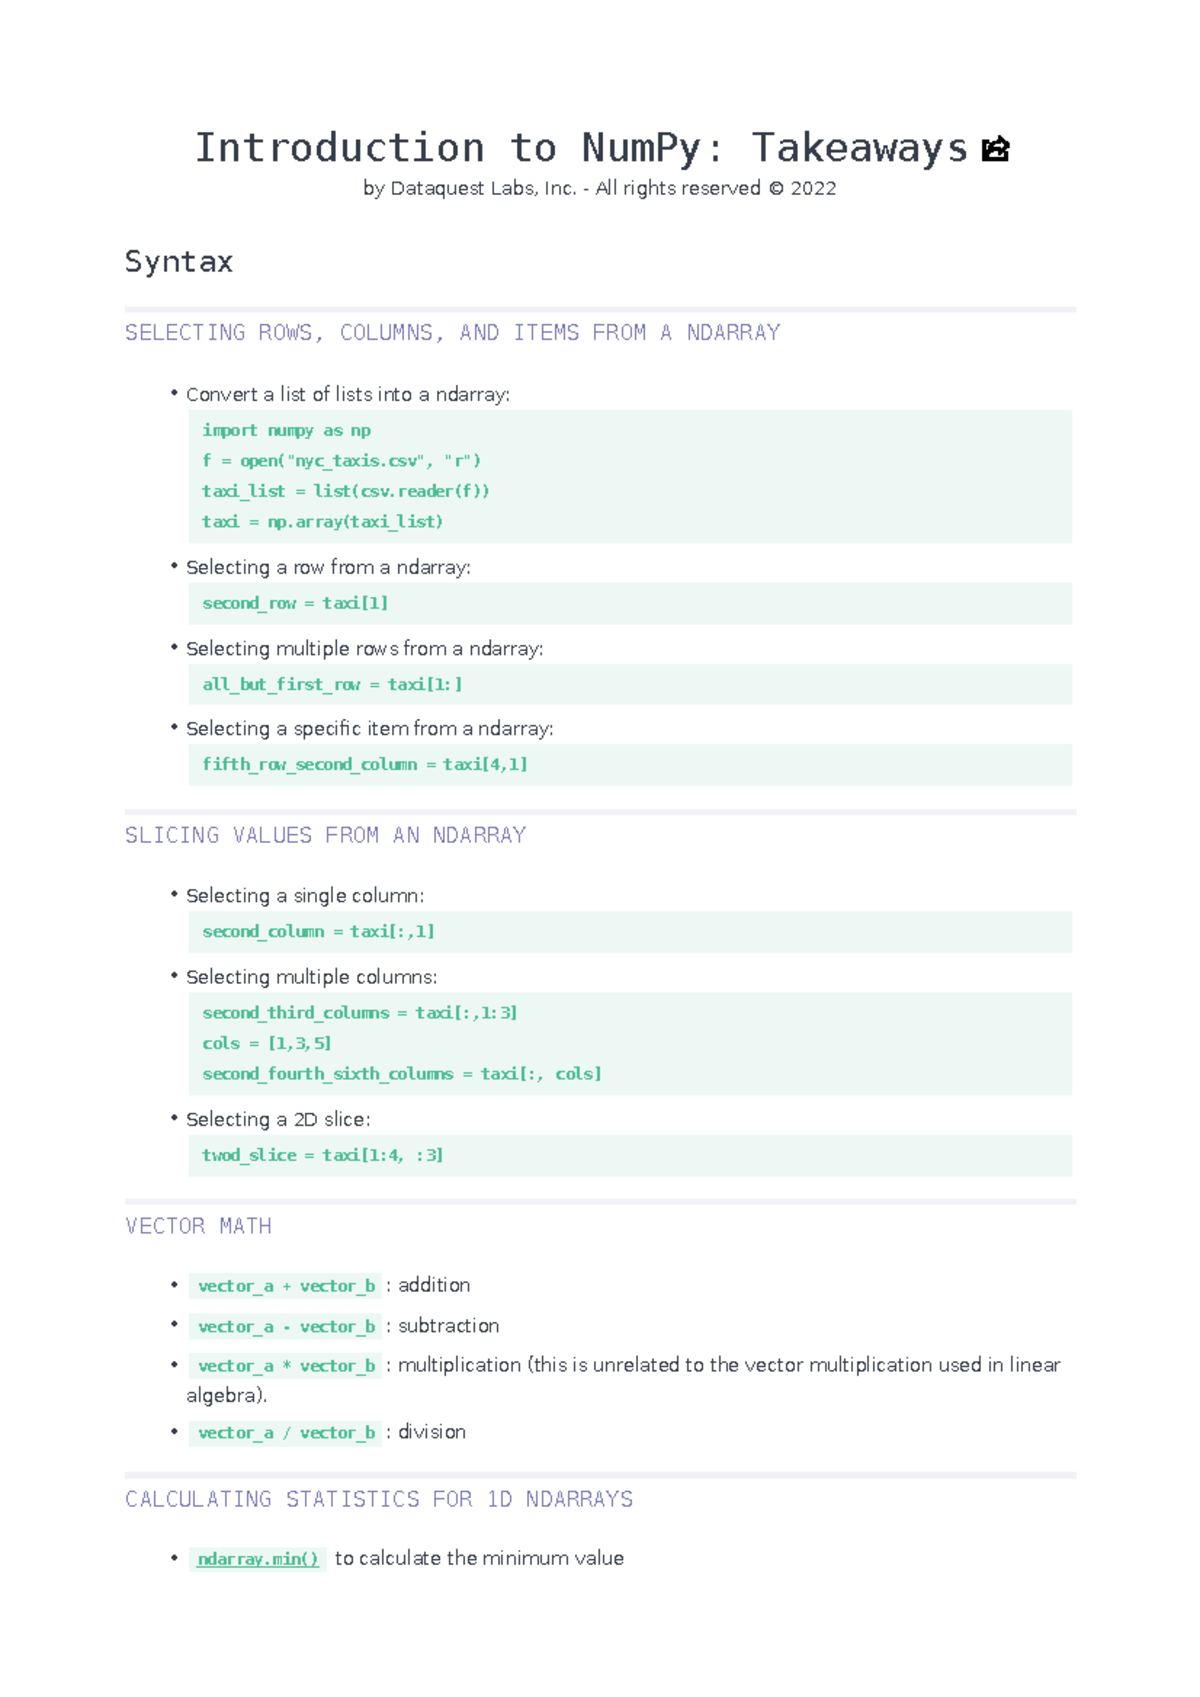Click the "vector_a / vector_b" division snippet
1200x1697 pixels.
click(x=286, y=1433)
